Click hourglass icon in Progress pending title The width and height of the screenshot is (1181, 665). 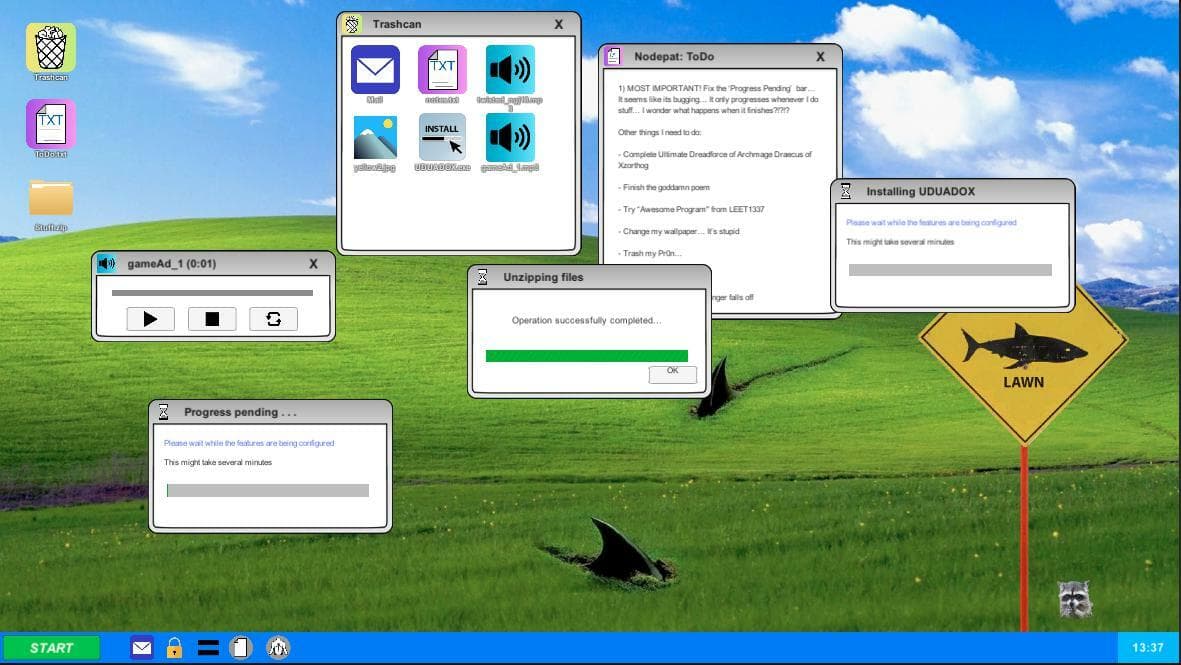163,412
